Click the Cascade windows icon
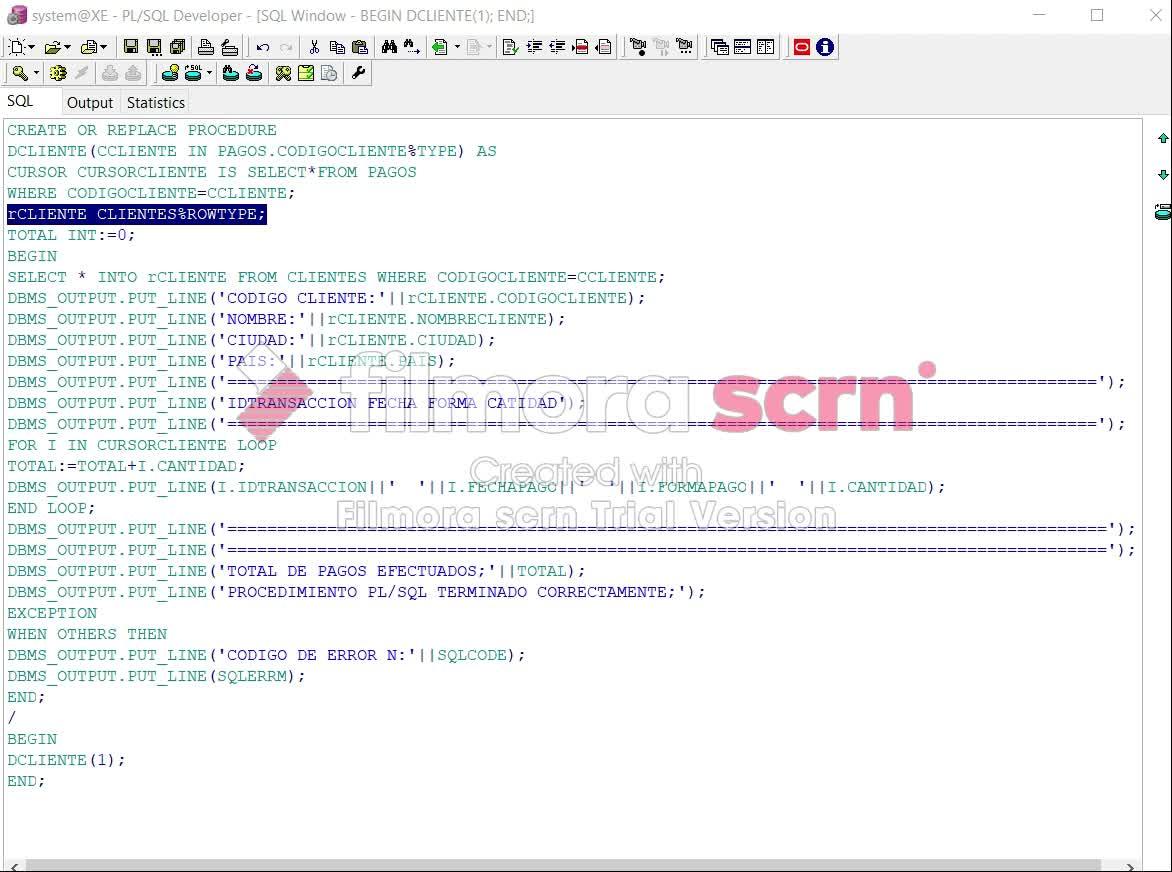This screenshot has width=1172, height=872. click(719, 47)
